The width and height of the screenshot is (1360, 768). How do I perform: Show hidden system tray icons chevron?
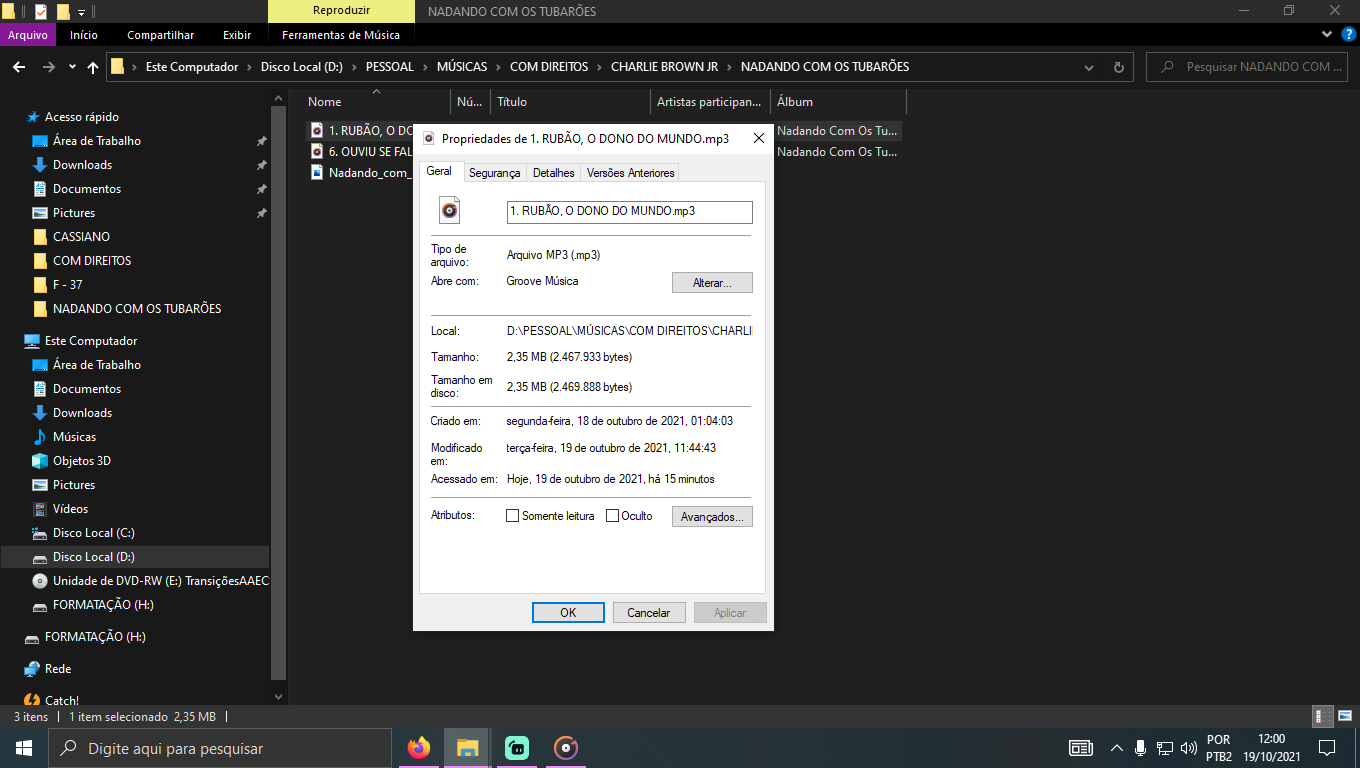(x=1117, y=748)
